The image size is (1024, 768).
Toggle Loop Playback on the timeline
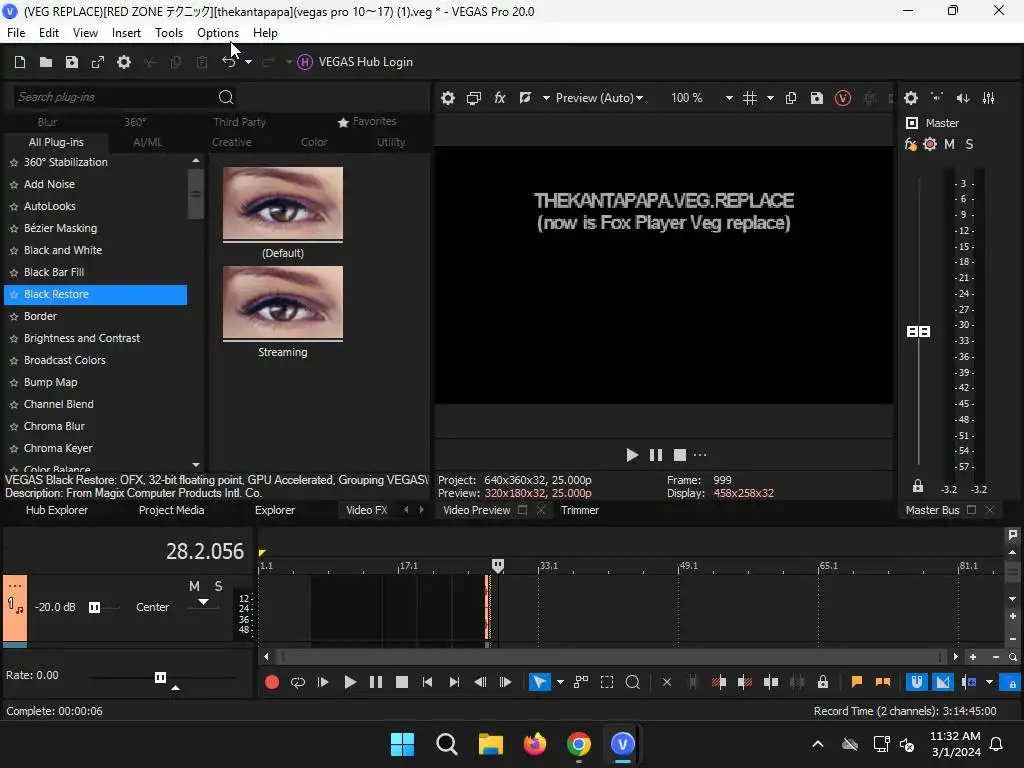pos(298,682)
